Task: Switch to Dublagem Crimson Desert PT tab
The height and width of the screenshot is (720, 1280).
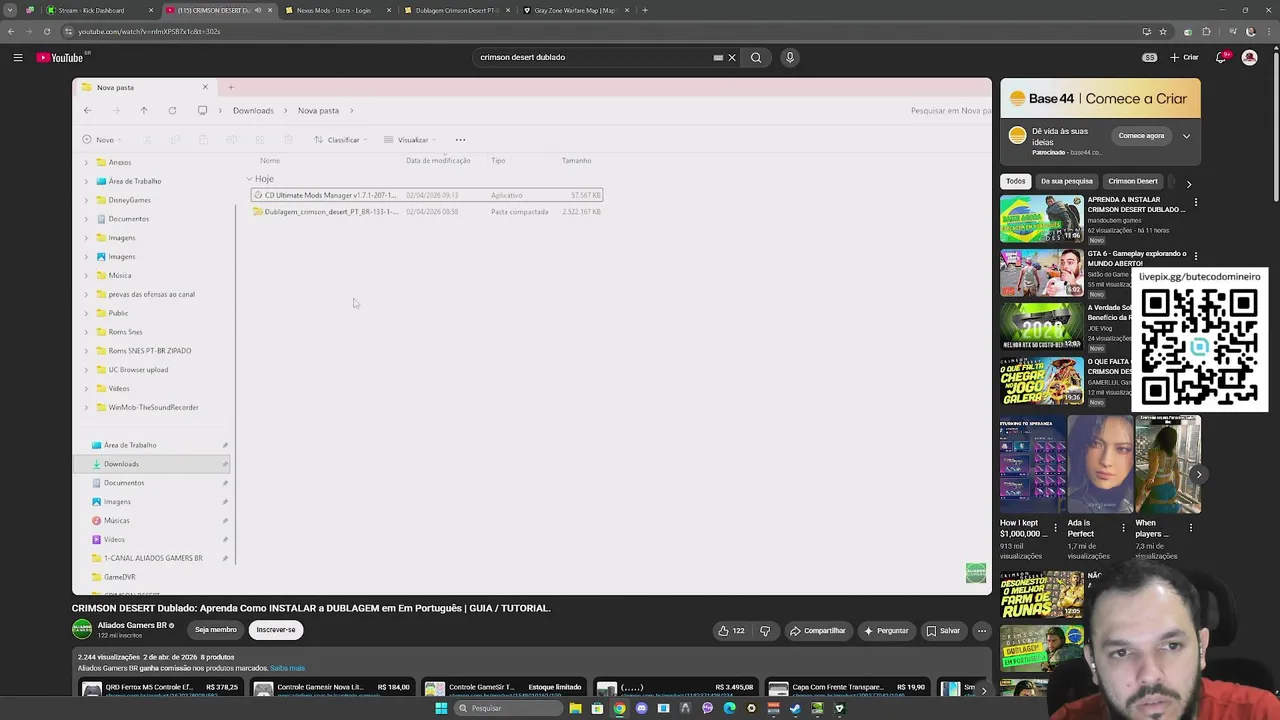Action: (456, 10)
